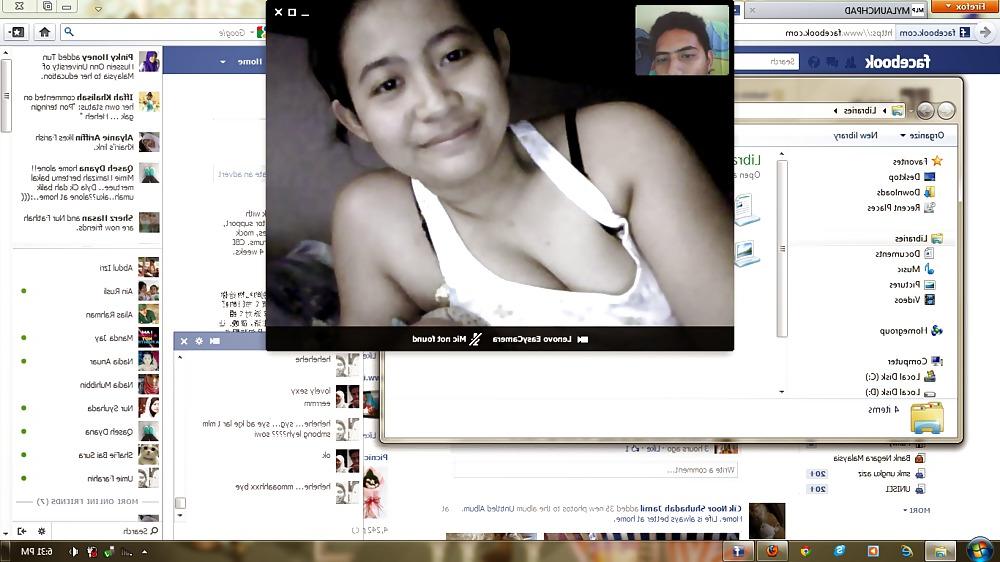The width and height of the screenshot is (1000, 562).
Task: Open Windows Explorer from the taskbar
Action: 941,551
